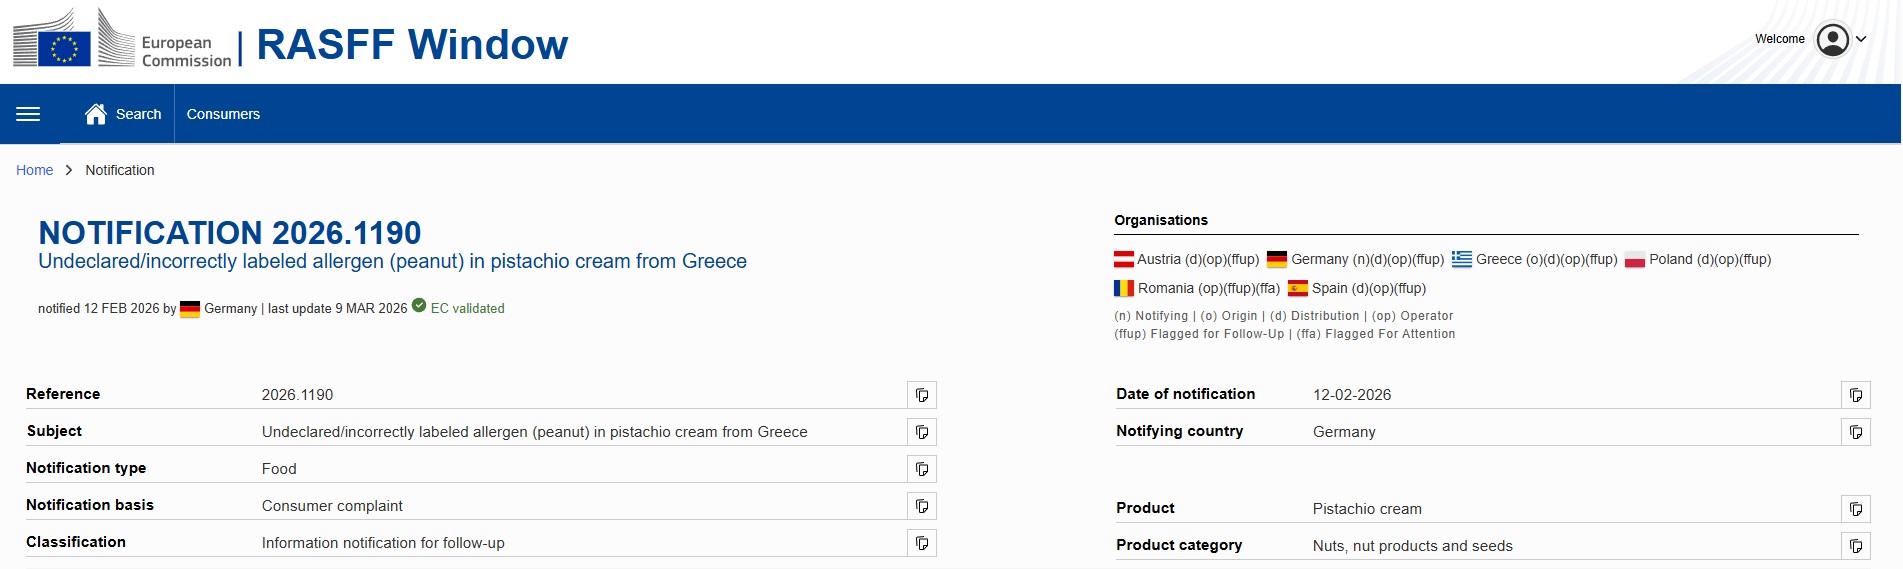Copy the Notifying country value

pos(1855,432)
